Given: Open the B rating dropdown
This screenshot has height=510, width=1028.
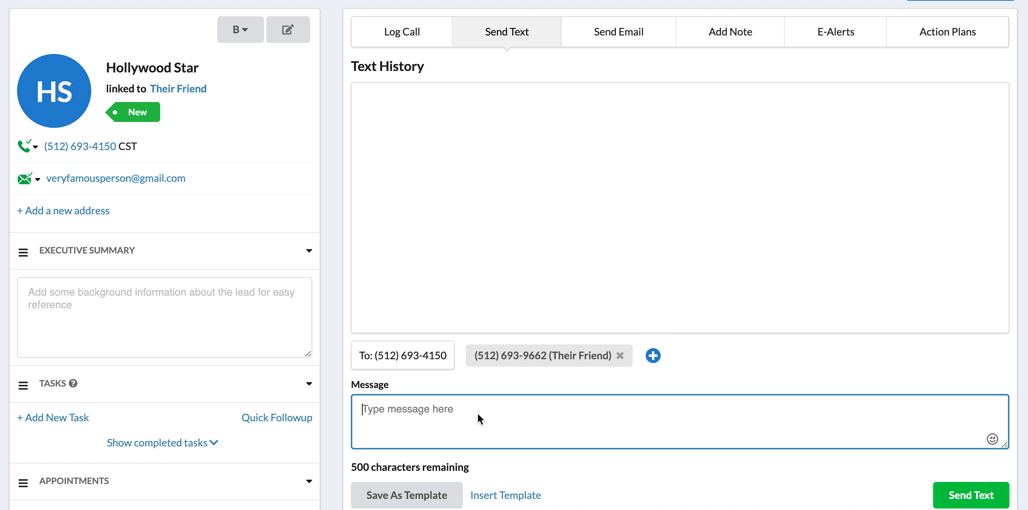Looking at the screenshot, I should click(x=240, y=30).
